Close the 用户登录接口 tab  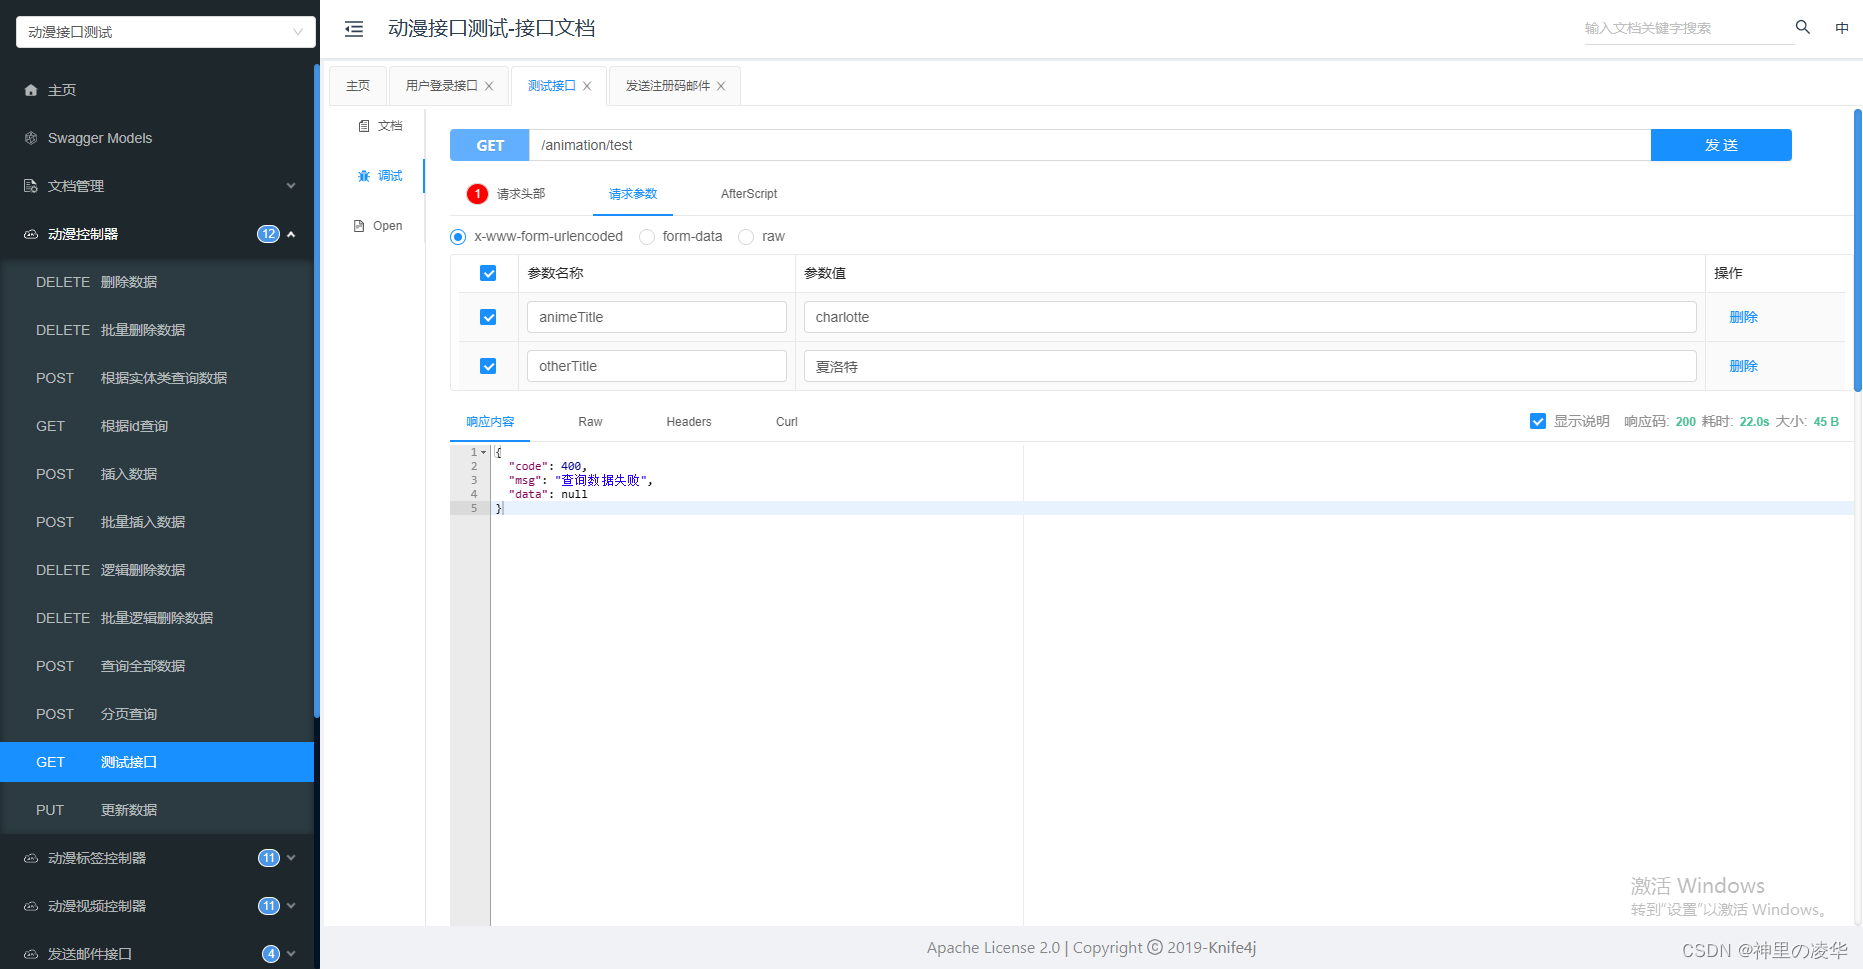[489, 86]
